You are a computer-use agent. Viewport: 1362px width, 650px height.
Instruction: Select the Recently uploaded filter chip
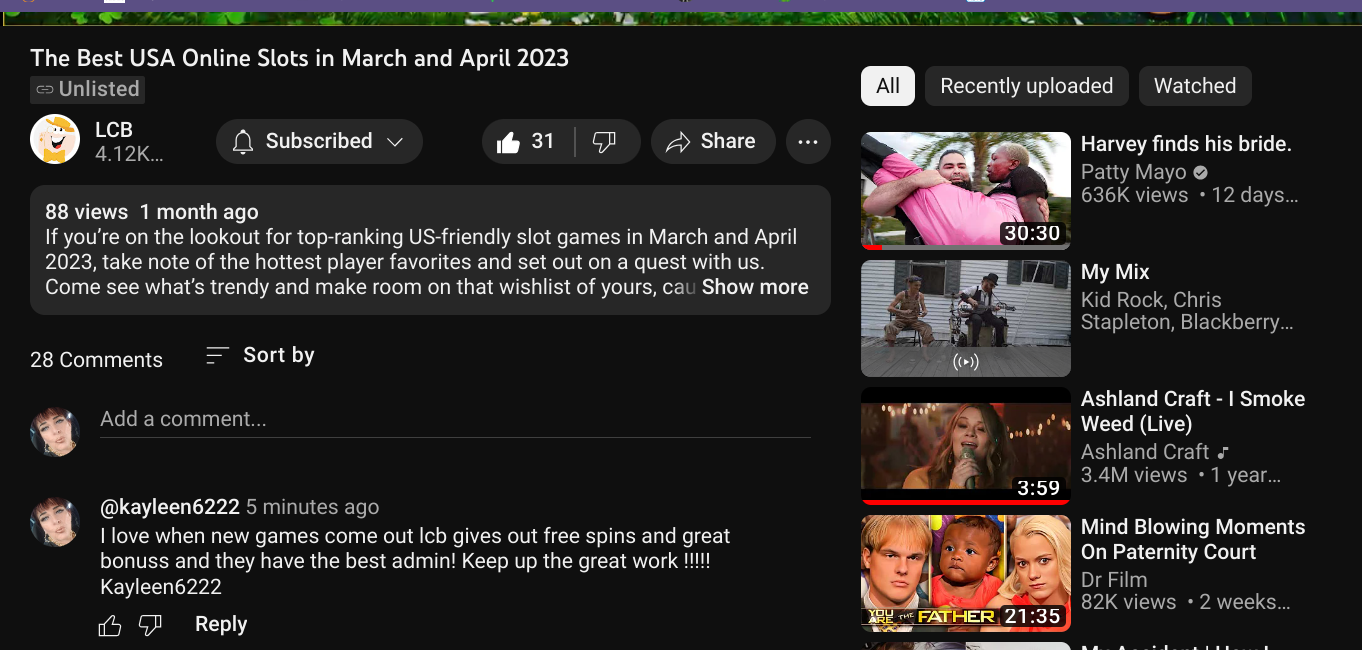(x=1027, y=86)
